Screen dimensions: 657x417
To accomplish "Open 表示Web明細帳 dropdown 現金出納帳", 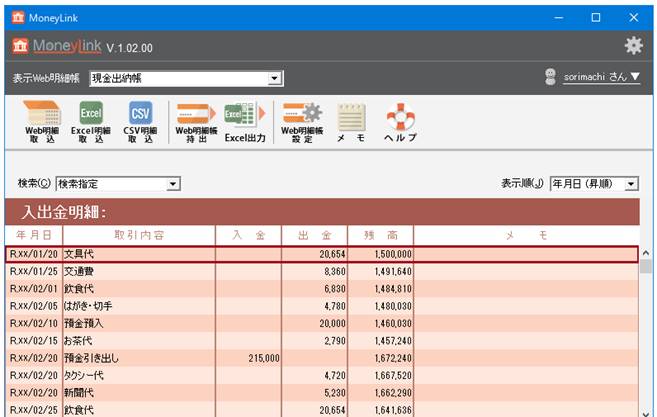I will click(x=186, y=78).
